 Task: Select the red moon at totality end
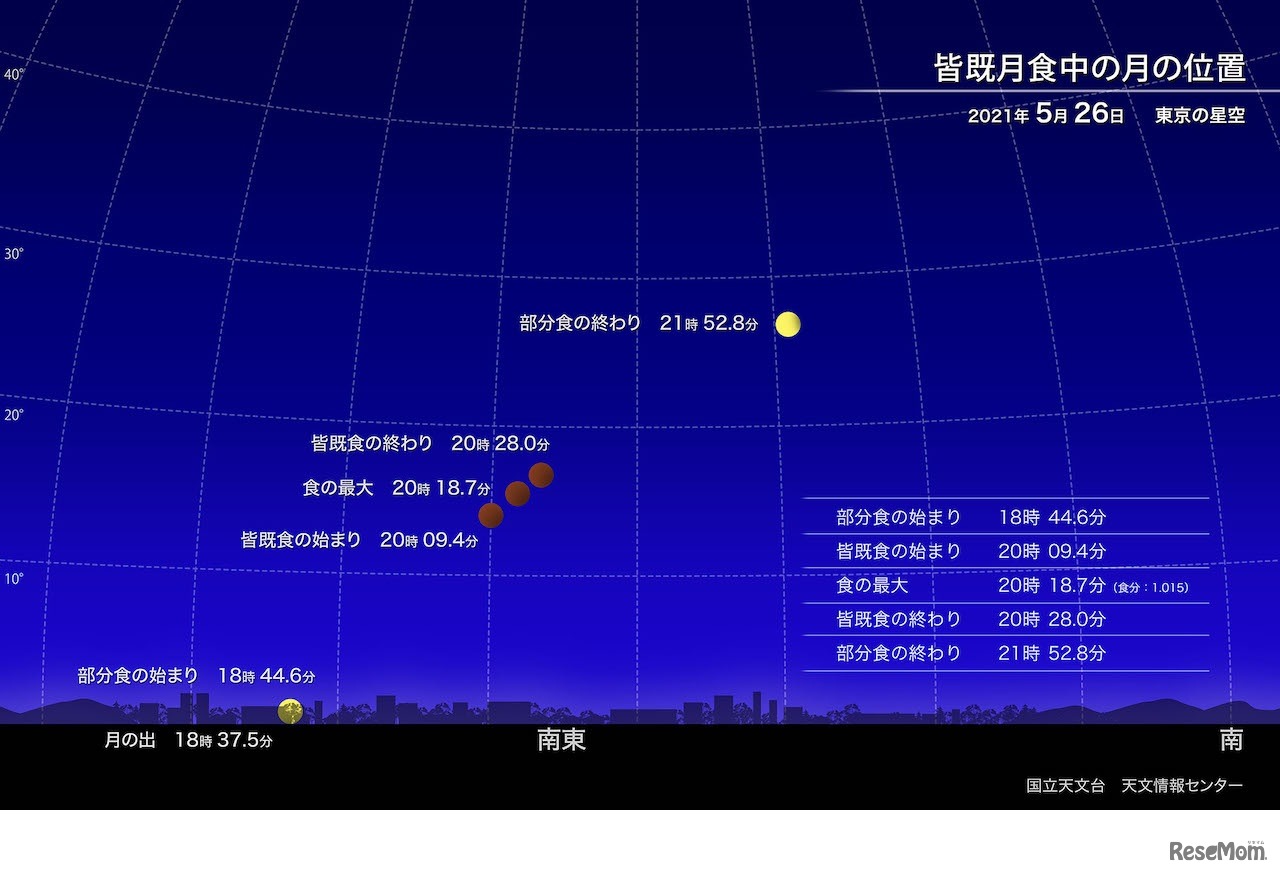(541, 475)
